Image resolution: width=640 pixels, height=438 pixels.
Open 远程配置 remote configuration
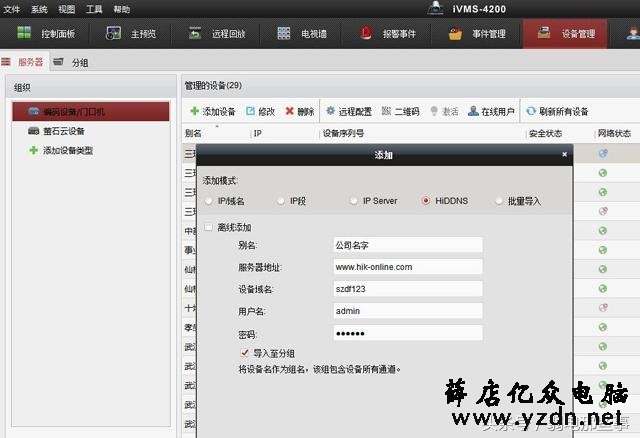point(349,111)
